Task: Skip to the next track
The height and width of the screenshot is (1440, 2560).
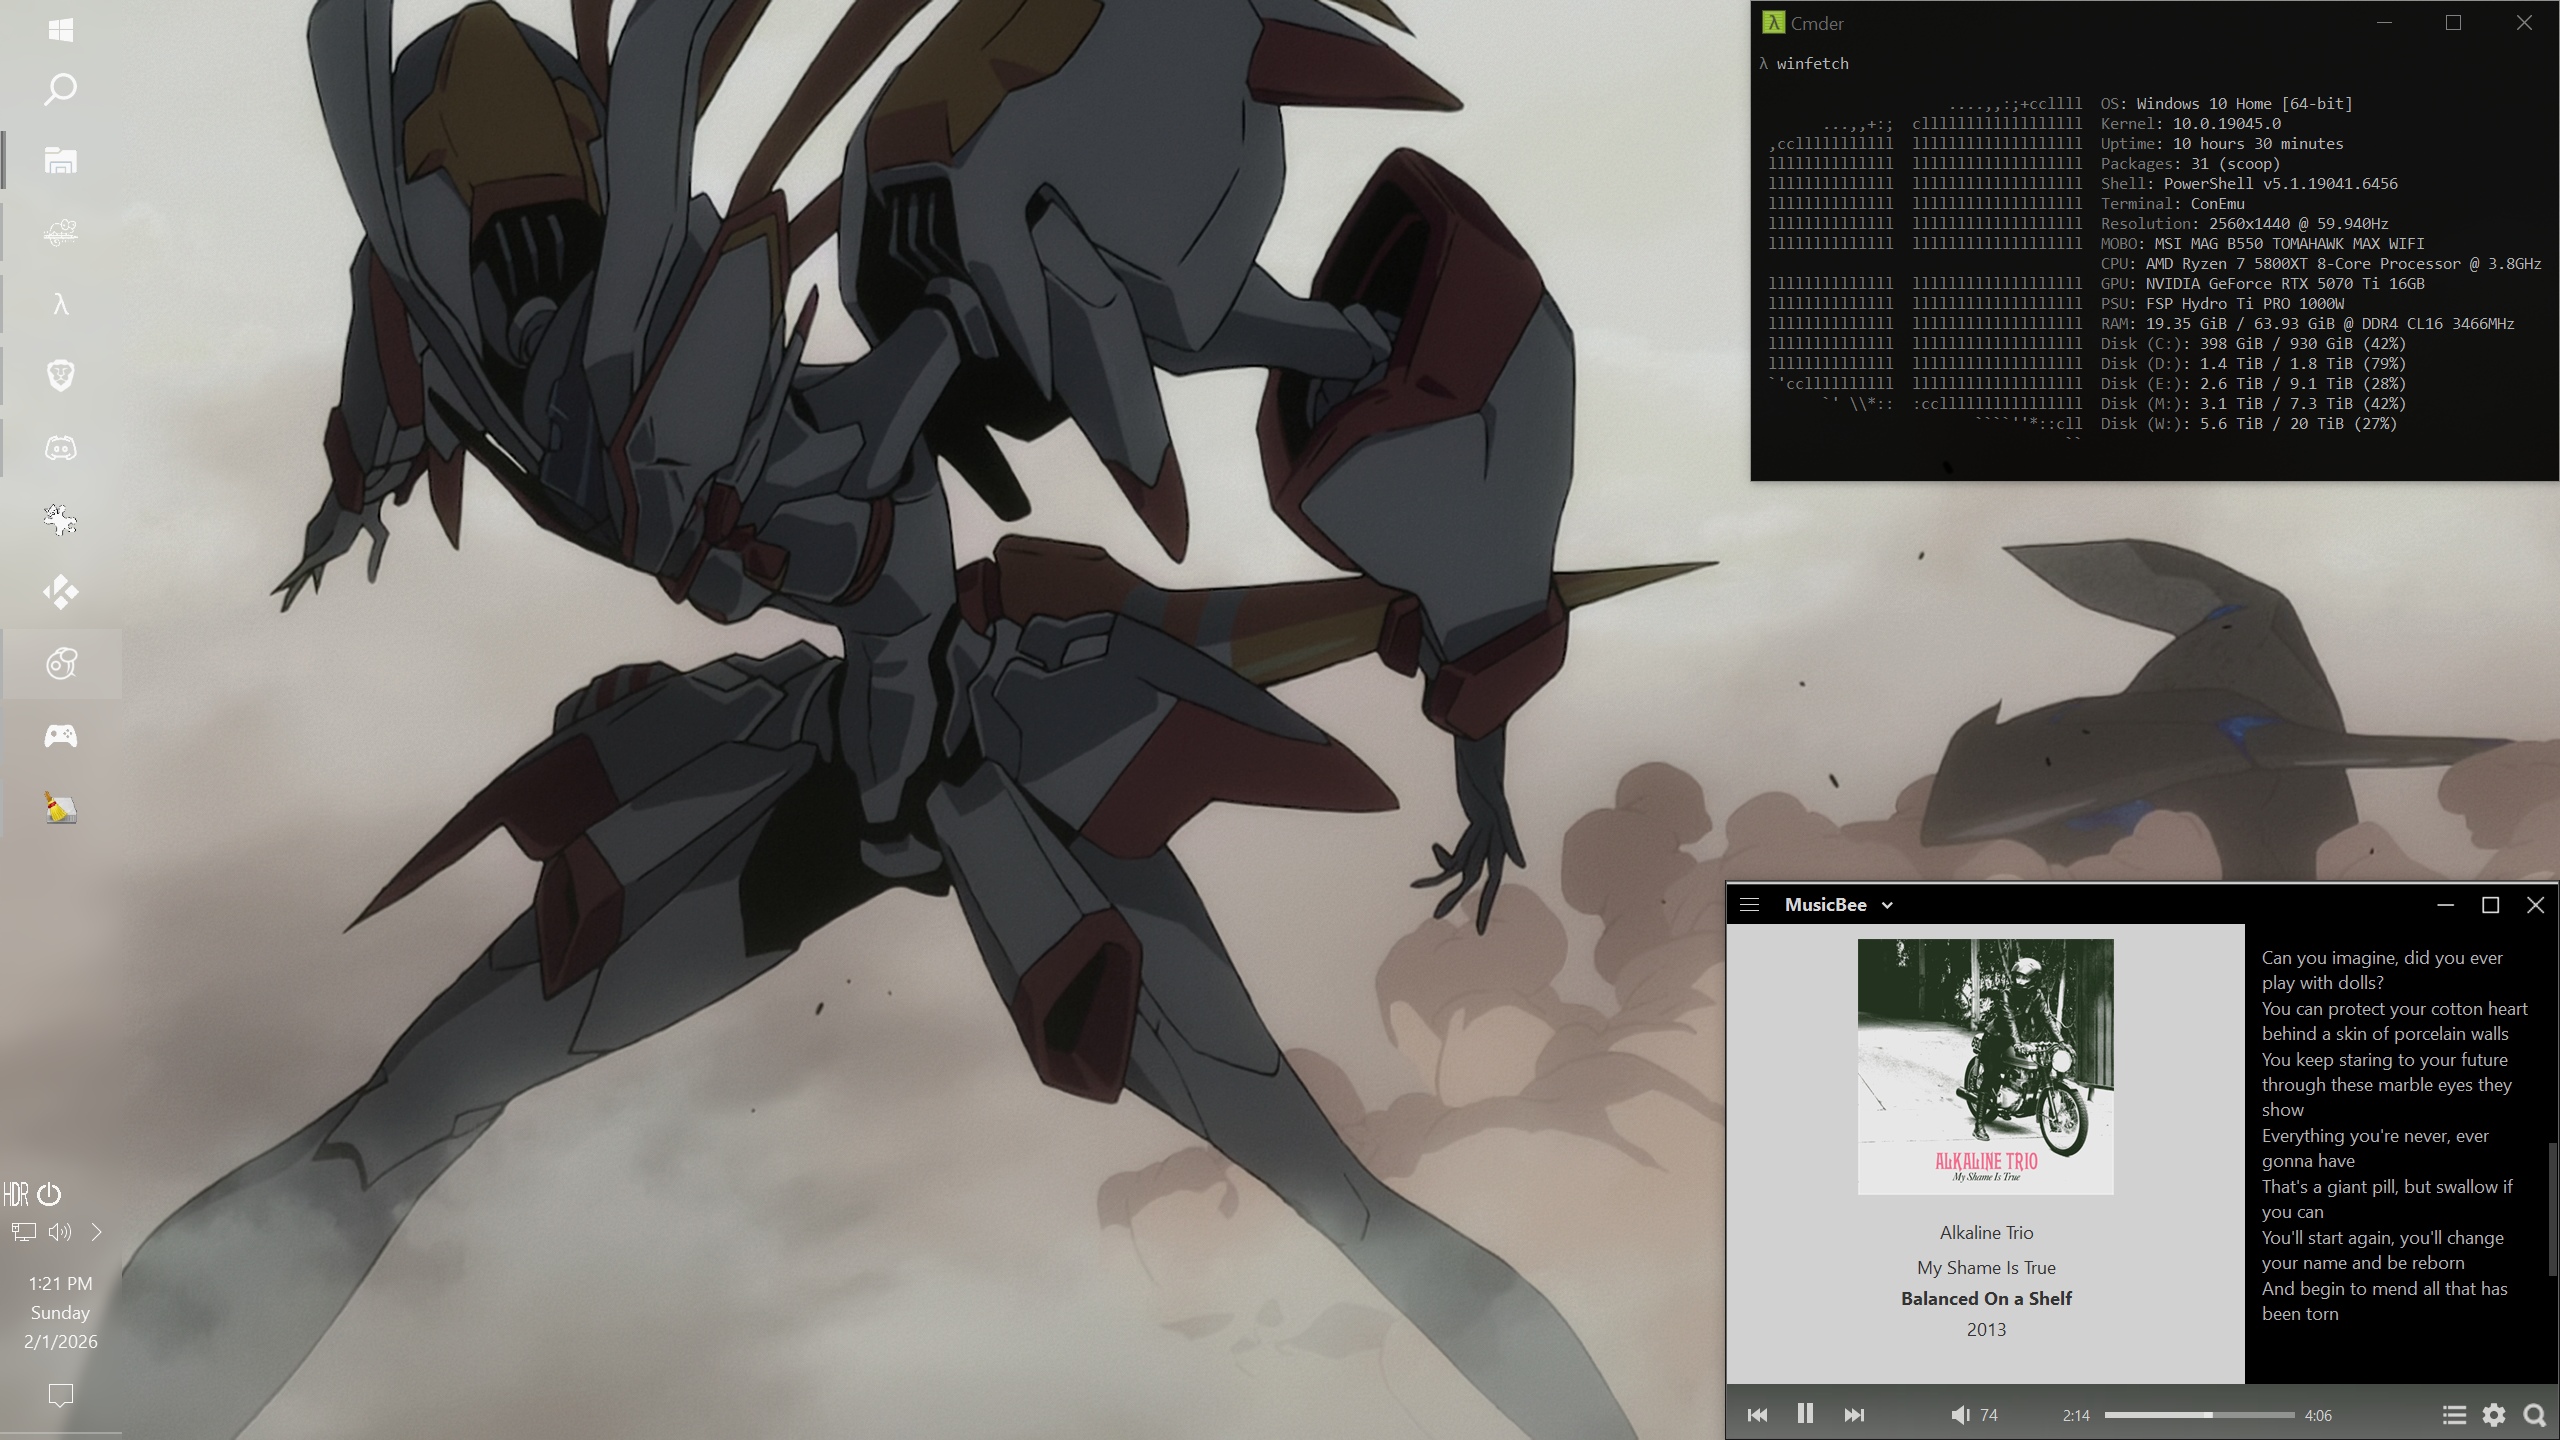Action: pyautogui.click(x=1853, y=1414)
